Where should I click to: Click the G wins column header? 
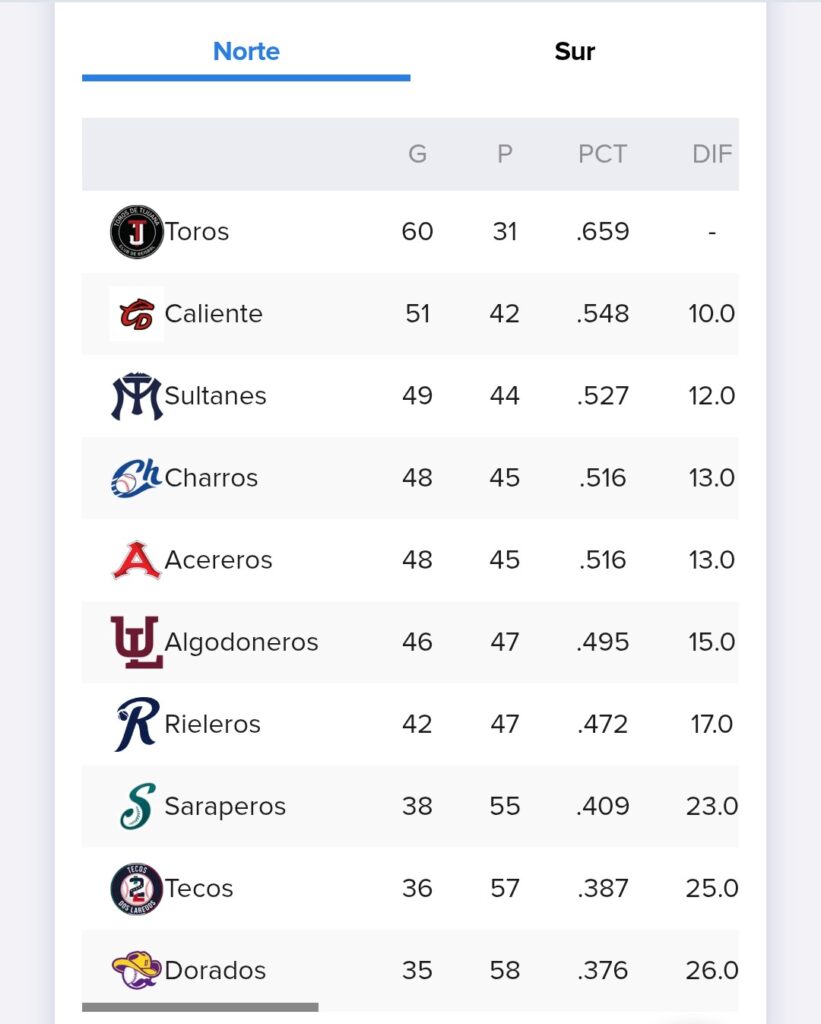(417, 154)
